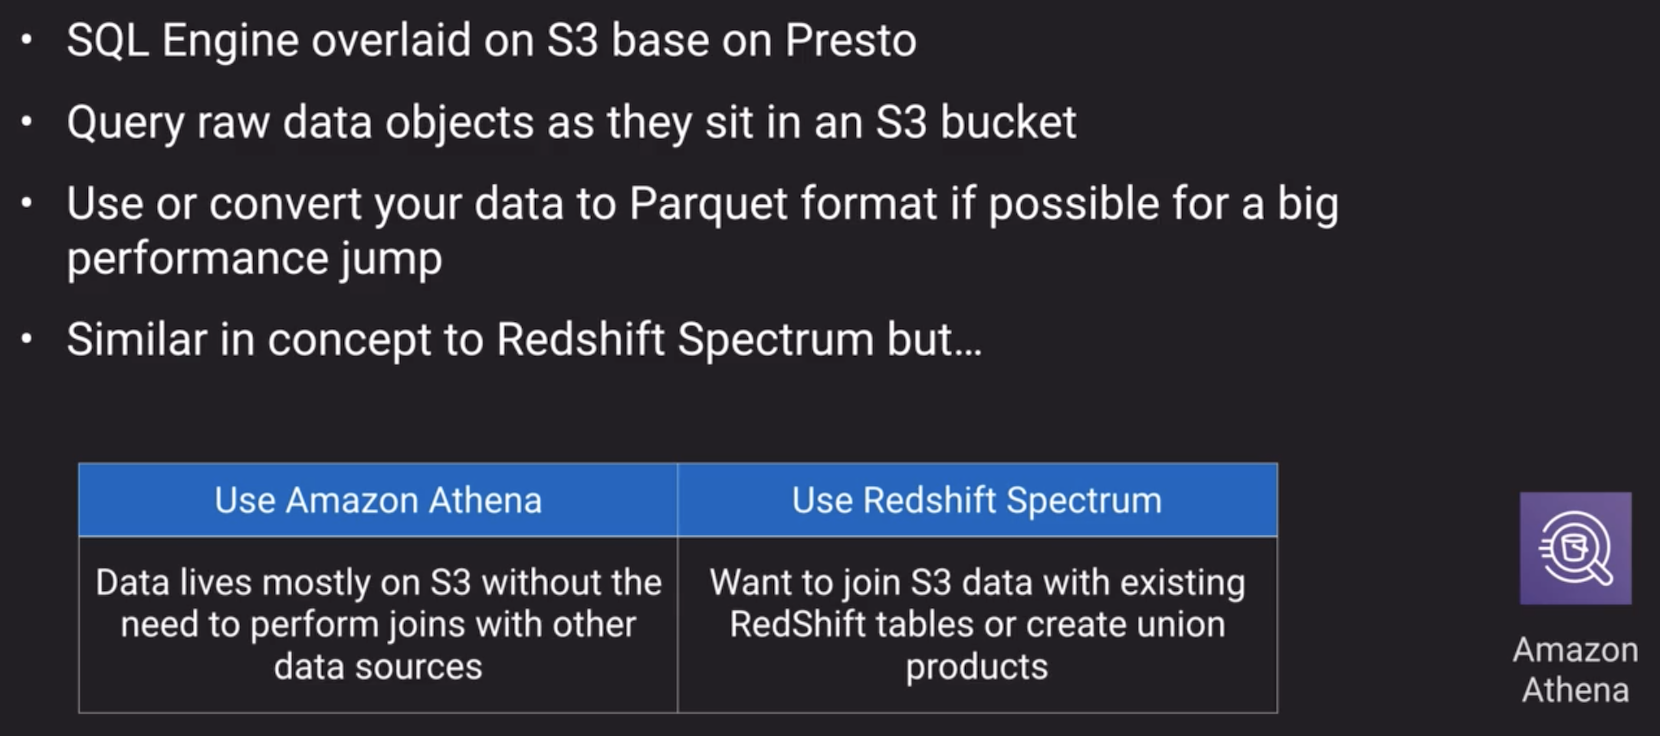The image size is (1660, 736).
Task: Click the performance jump line
Action: [x=254, y=259]
